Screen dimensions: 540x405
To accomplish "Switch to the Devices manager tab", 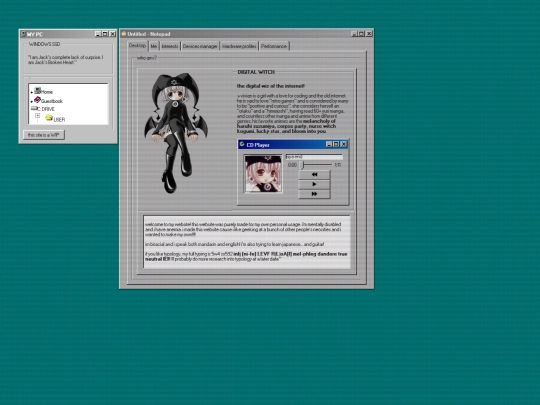I will click(200, 46).
